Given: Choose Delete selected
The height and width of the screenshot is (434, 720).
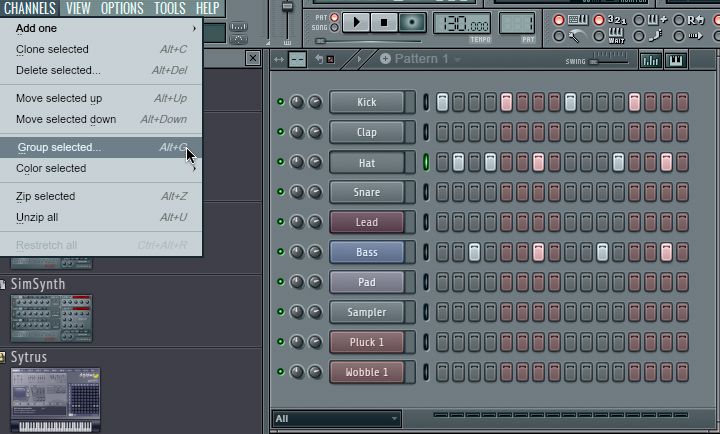Looking at the screenshot, I should (x=101, y=70).
